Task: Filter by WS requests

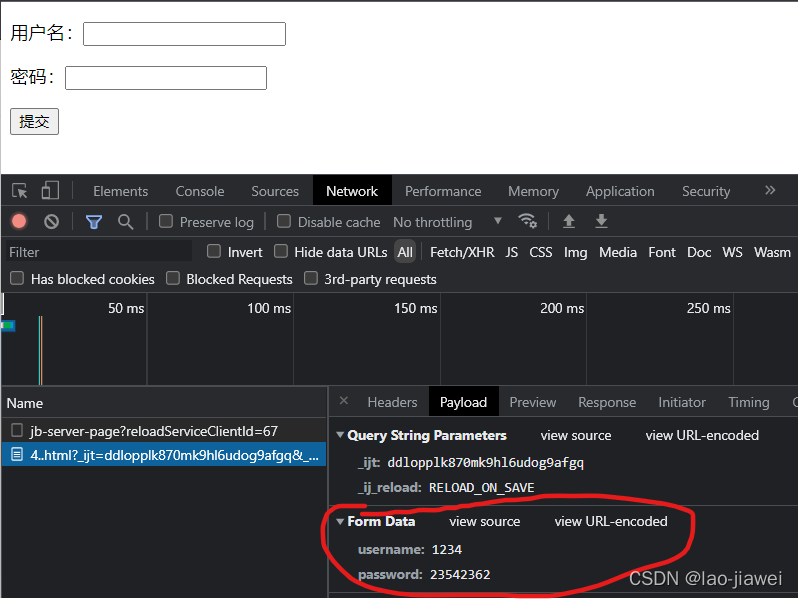Action: [x=732, y=252]
